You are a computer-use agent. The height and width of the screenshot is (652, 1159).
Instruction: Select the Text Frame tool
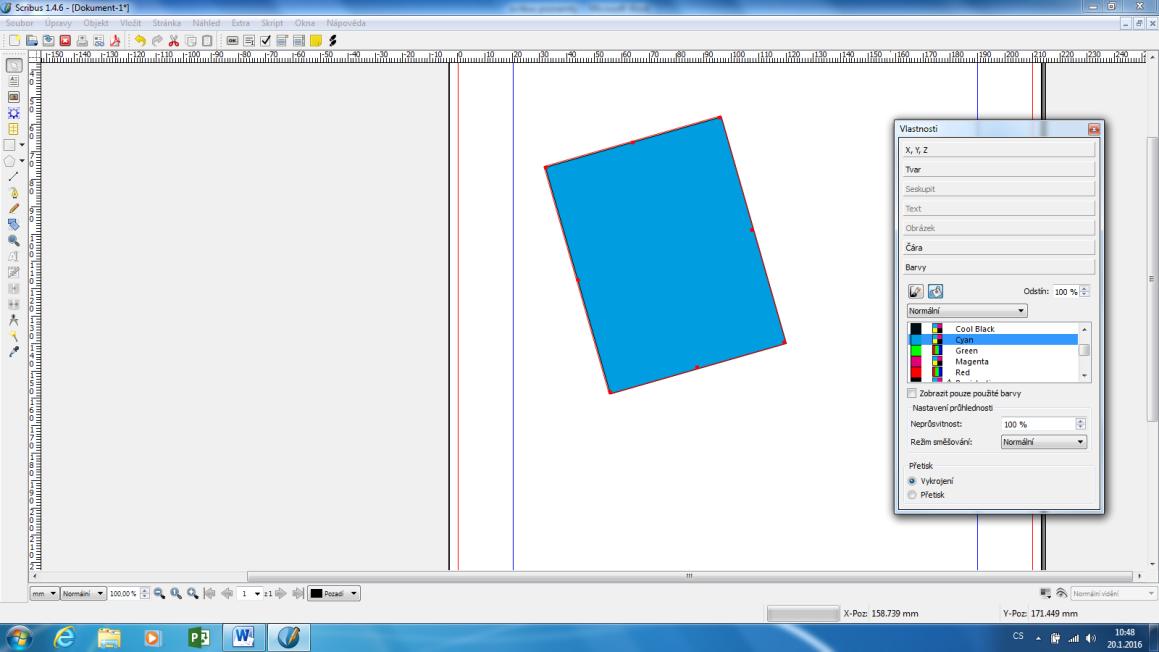[13, 81]
